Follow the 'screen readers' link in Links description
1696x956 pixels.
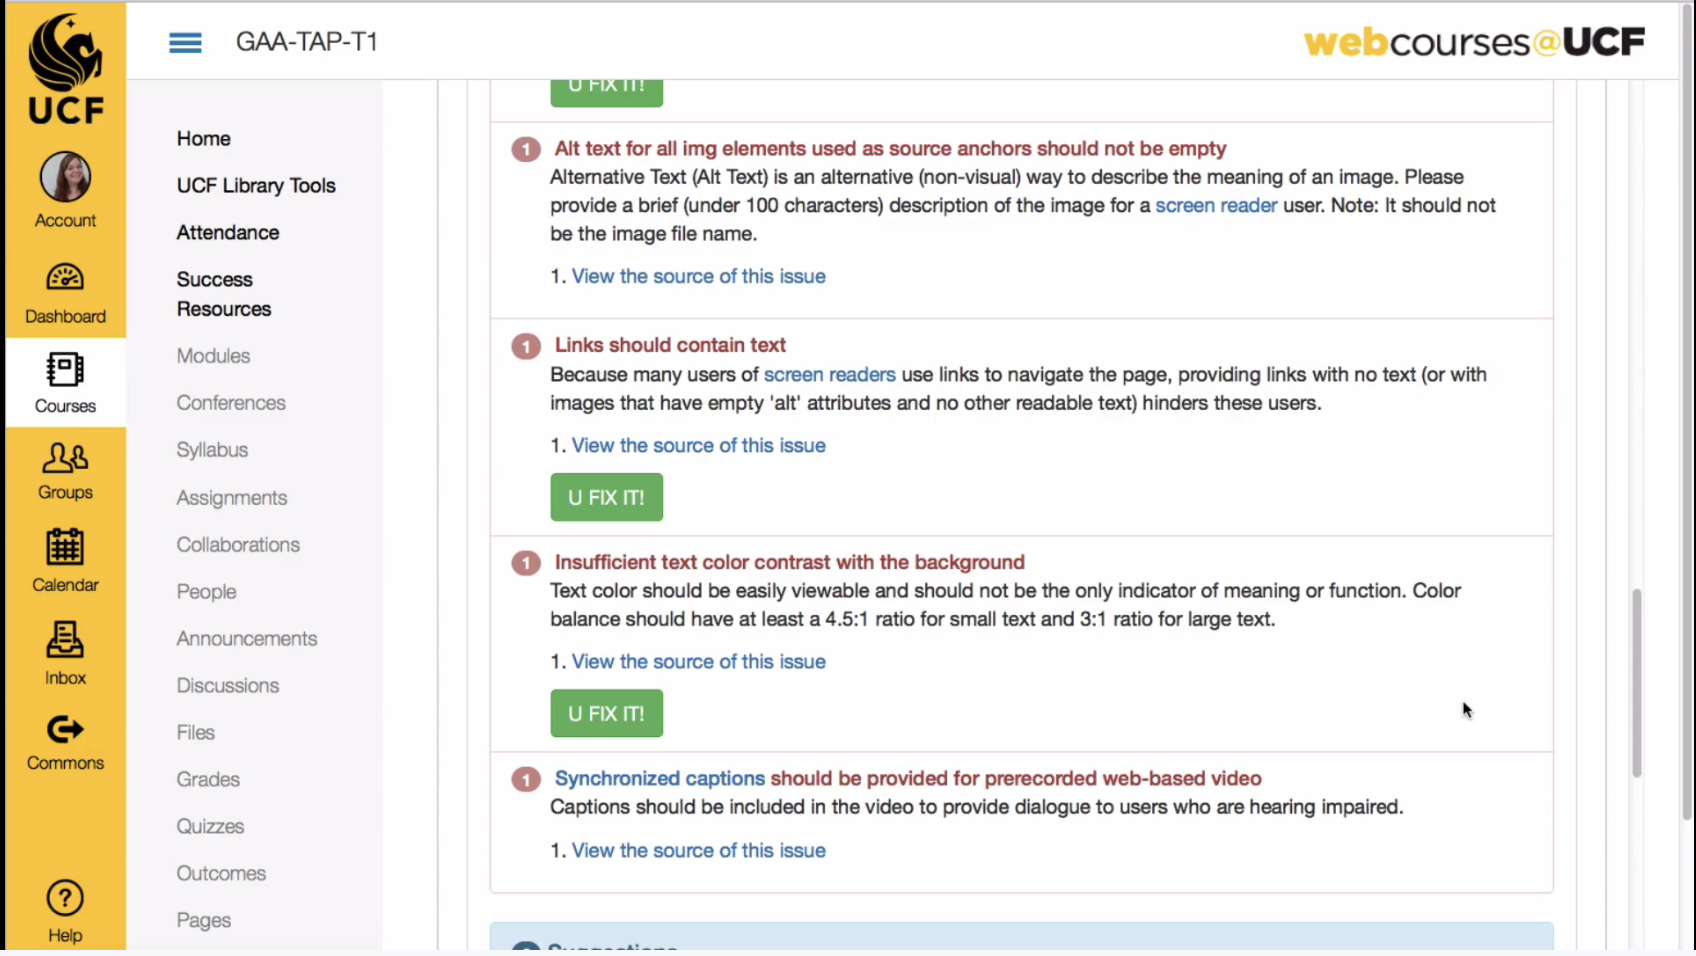[829, 375]
